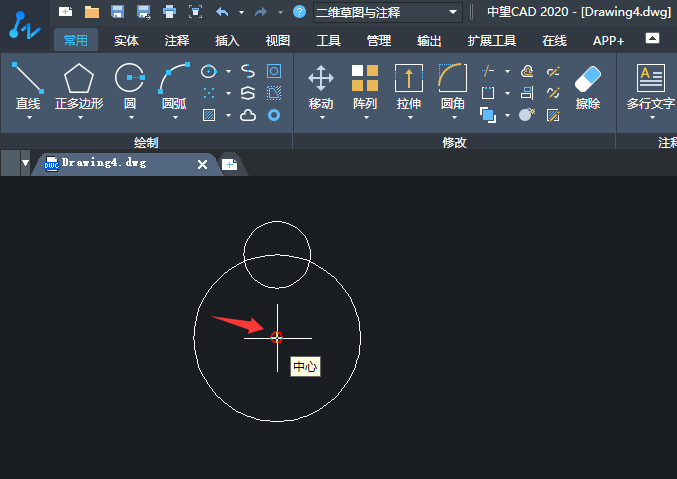The height and width of the screenshot is (479, 677).
Task: Select the ellipse tool icon
Action: [x=209, y=71]
